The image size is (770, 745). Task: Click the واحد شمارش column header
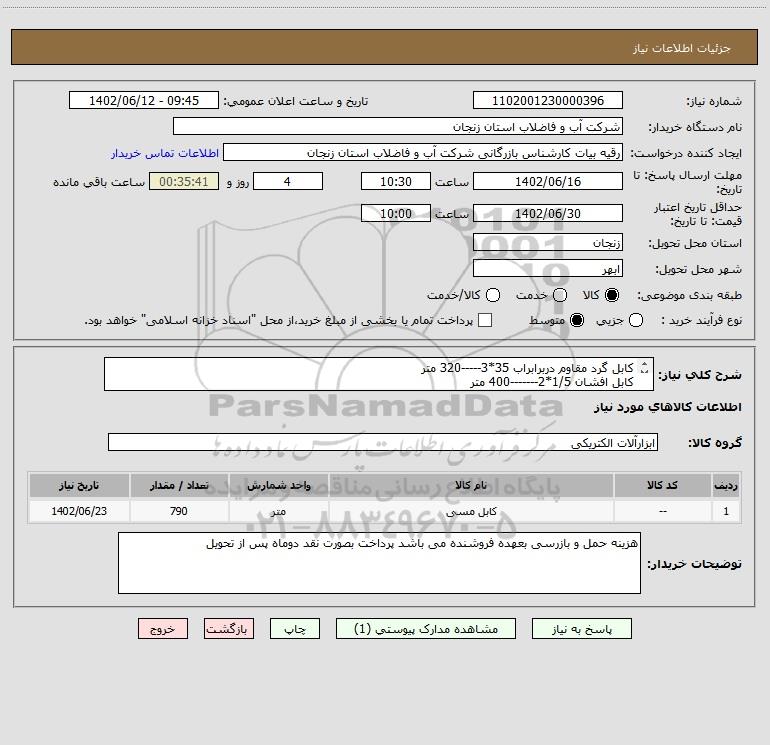278,486
